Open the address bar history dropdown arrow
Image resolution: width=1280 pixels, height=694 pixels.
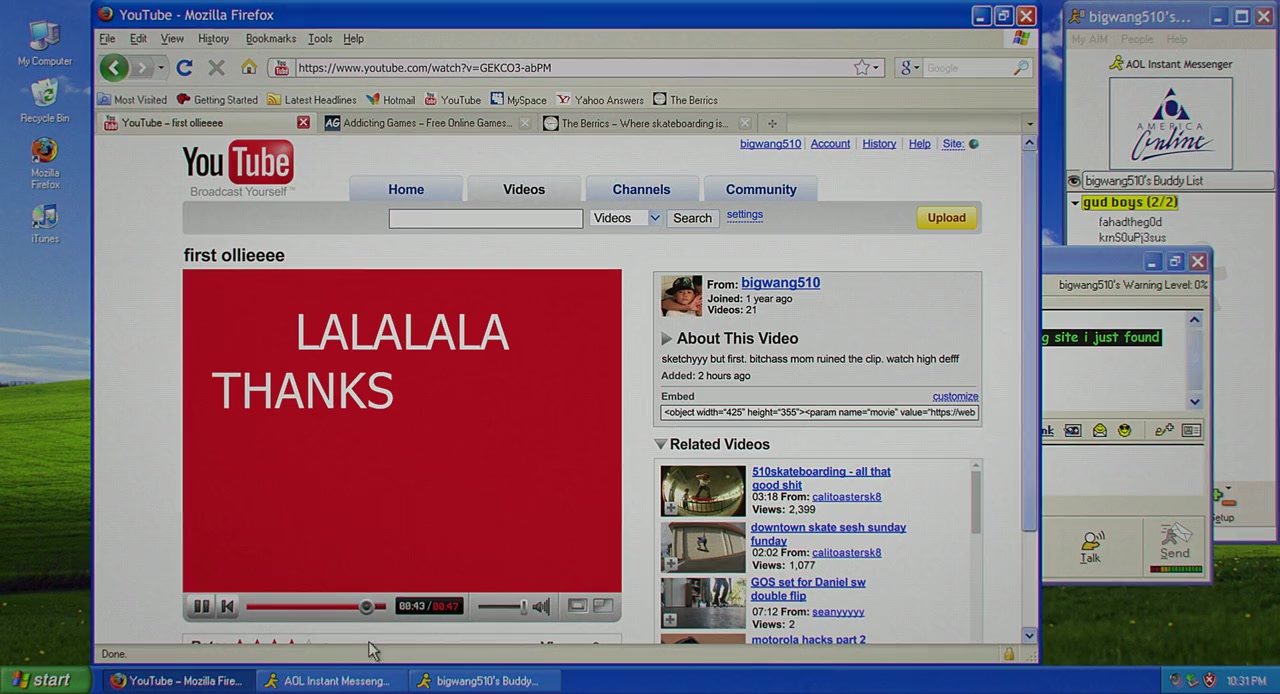tap(877, 68)
